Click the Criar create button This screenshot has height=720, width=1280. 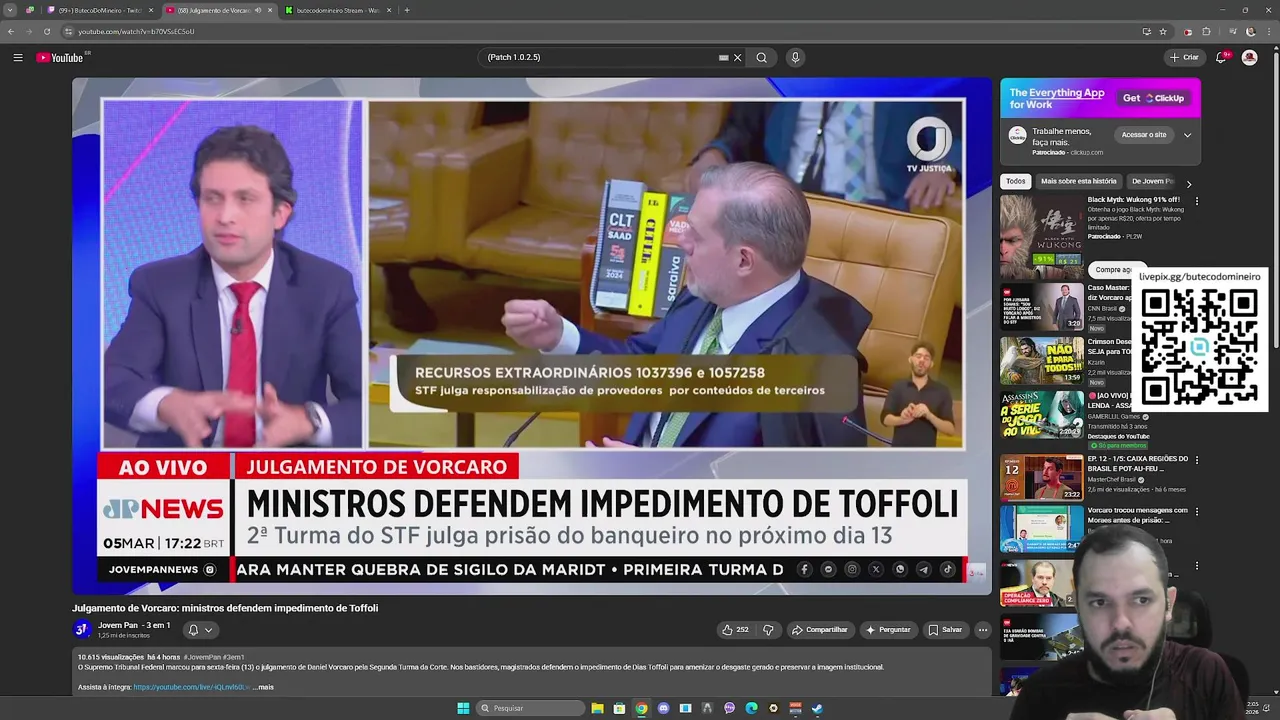pyautogui.click(x=1184, y=58)
